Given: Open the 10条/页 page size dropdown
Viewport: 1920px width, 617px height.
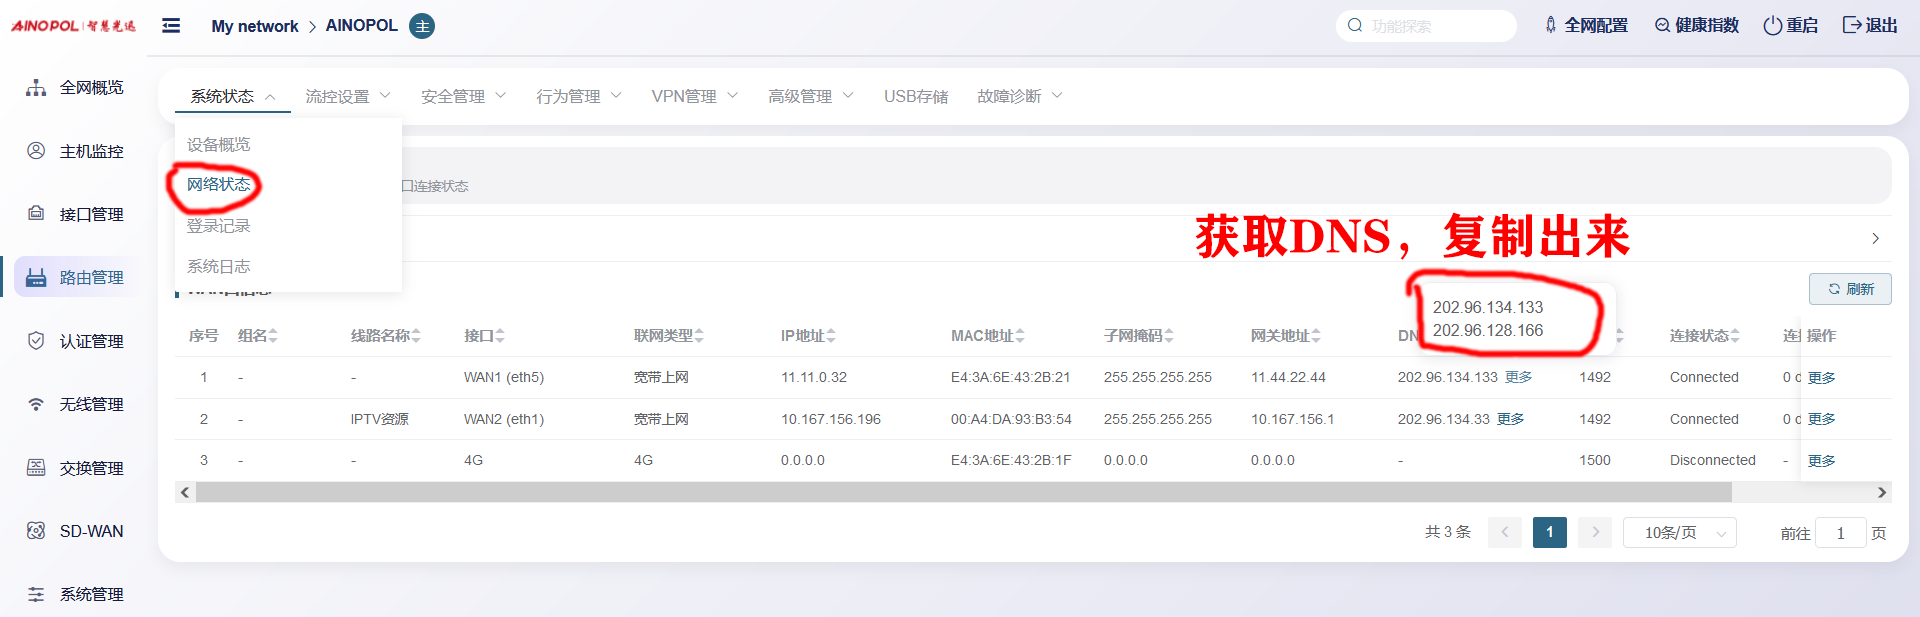Looking at the screenshot, I should [1679, 533].
